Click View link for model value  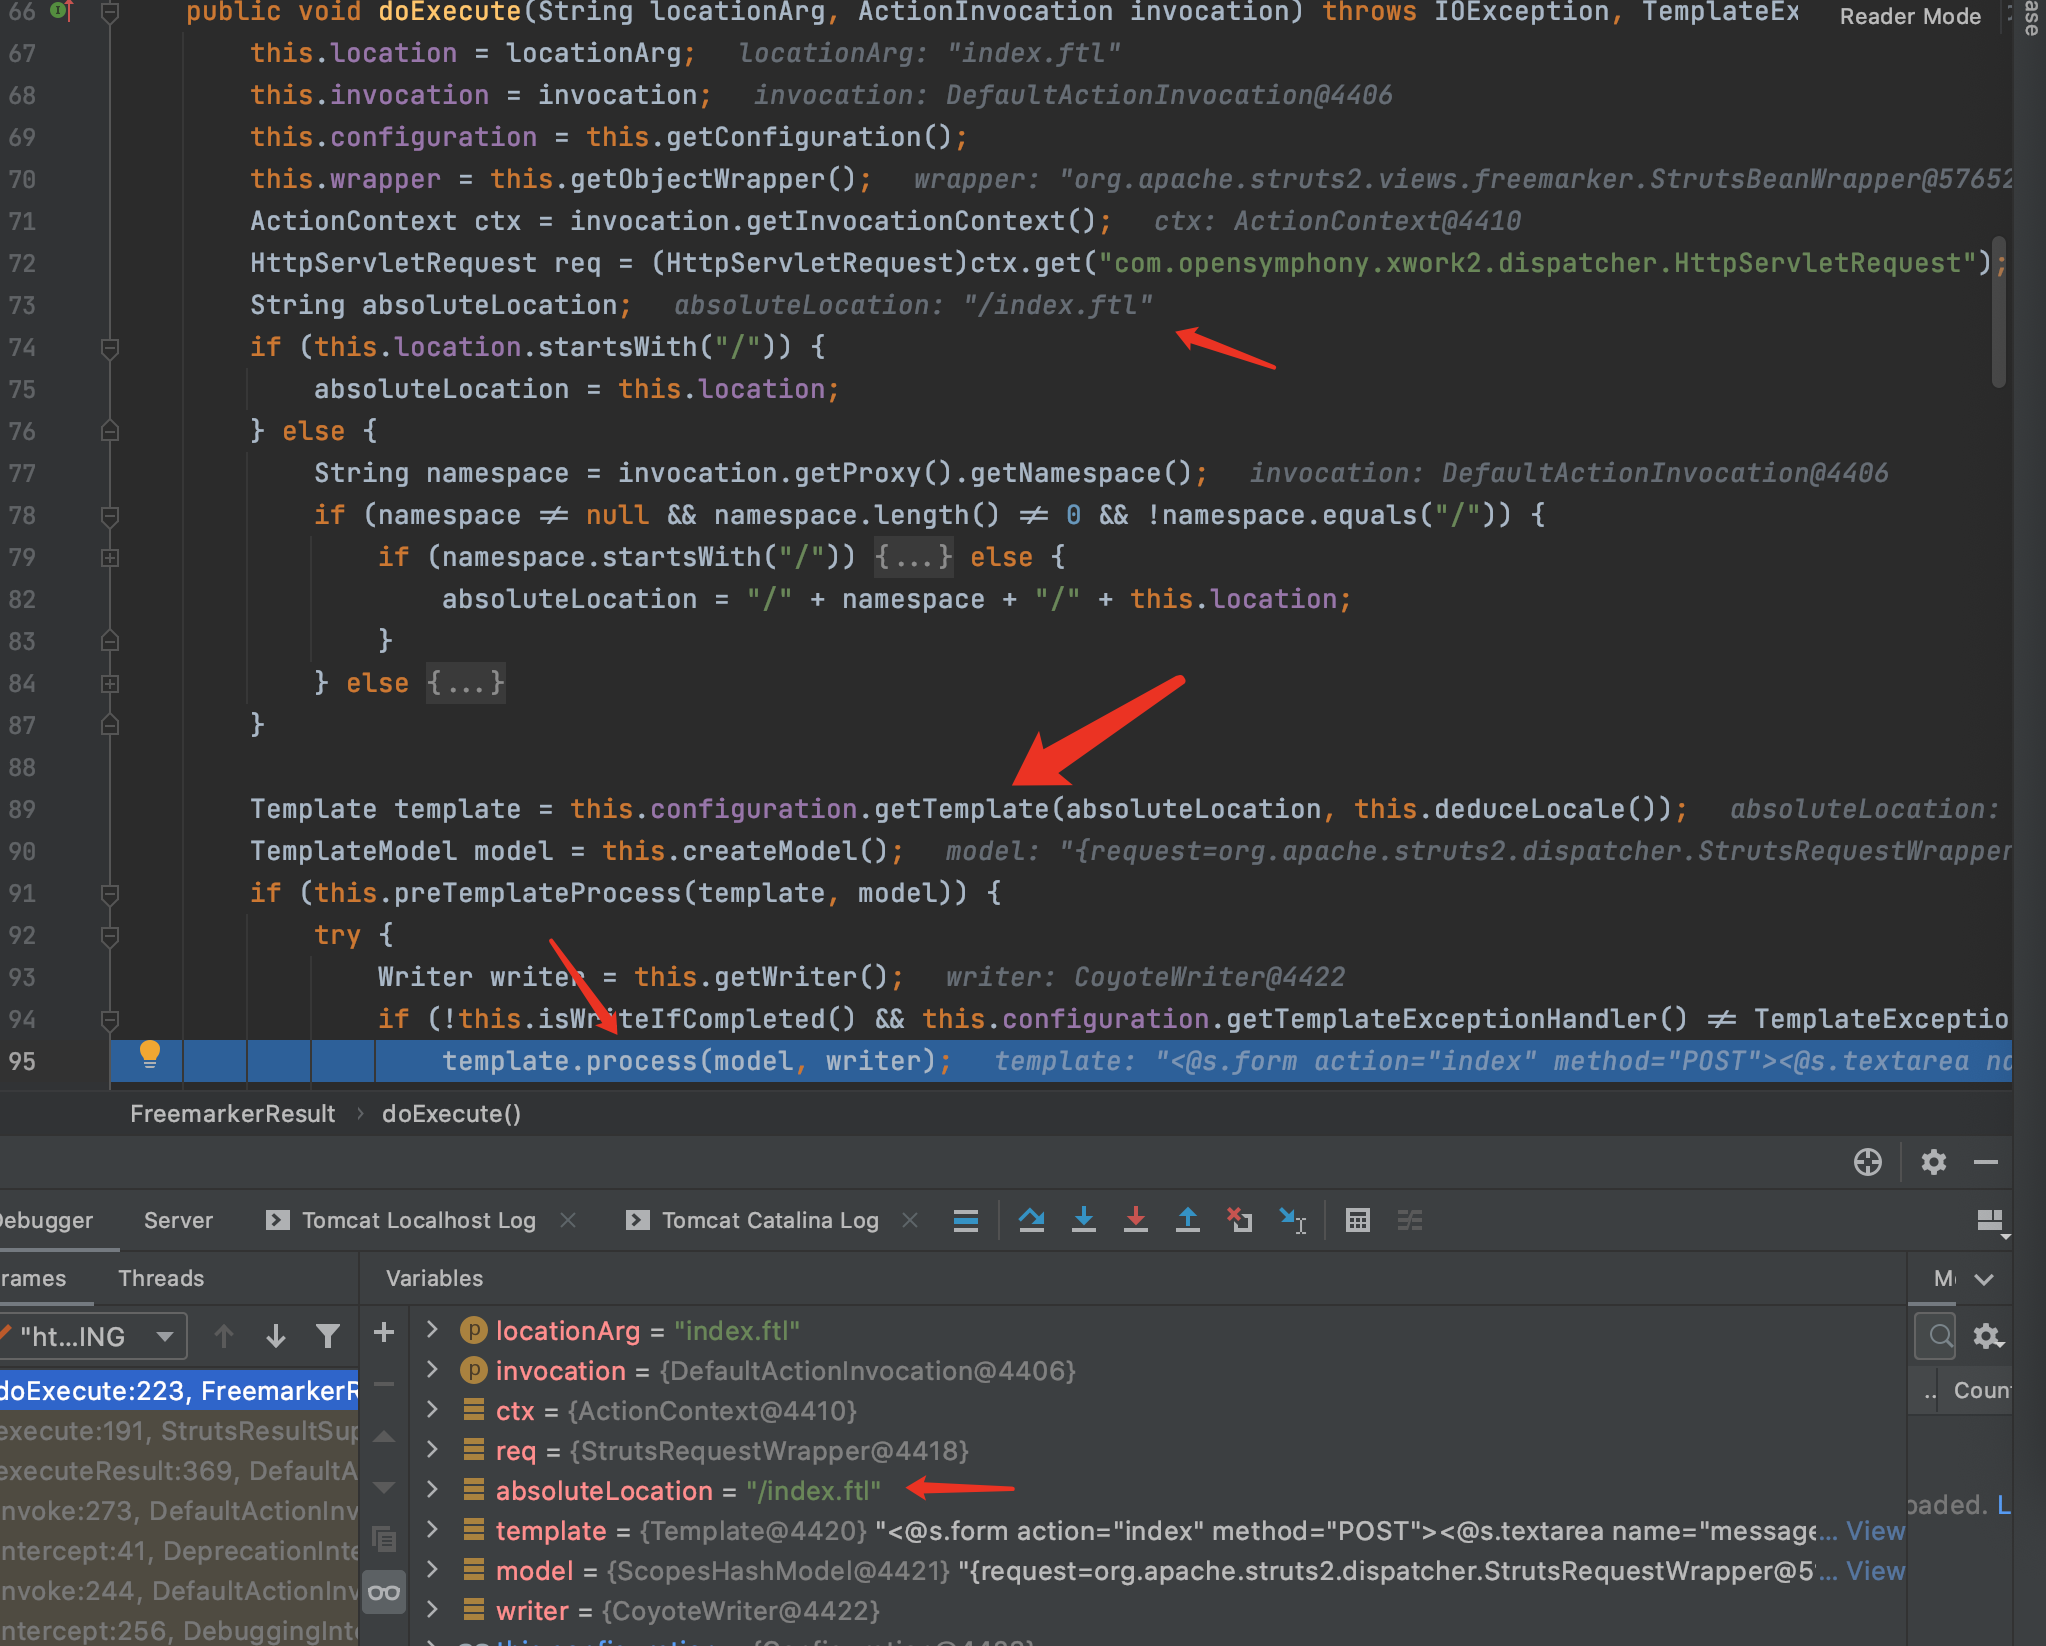point(1875,1571)
